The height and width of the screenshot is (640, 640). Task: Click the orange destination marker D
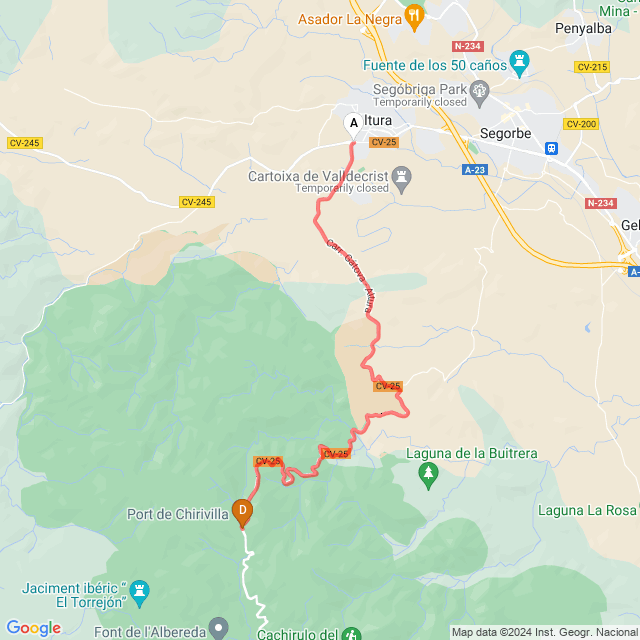tap(242, 513)
